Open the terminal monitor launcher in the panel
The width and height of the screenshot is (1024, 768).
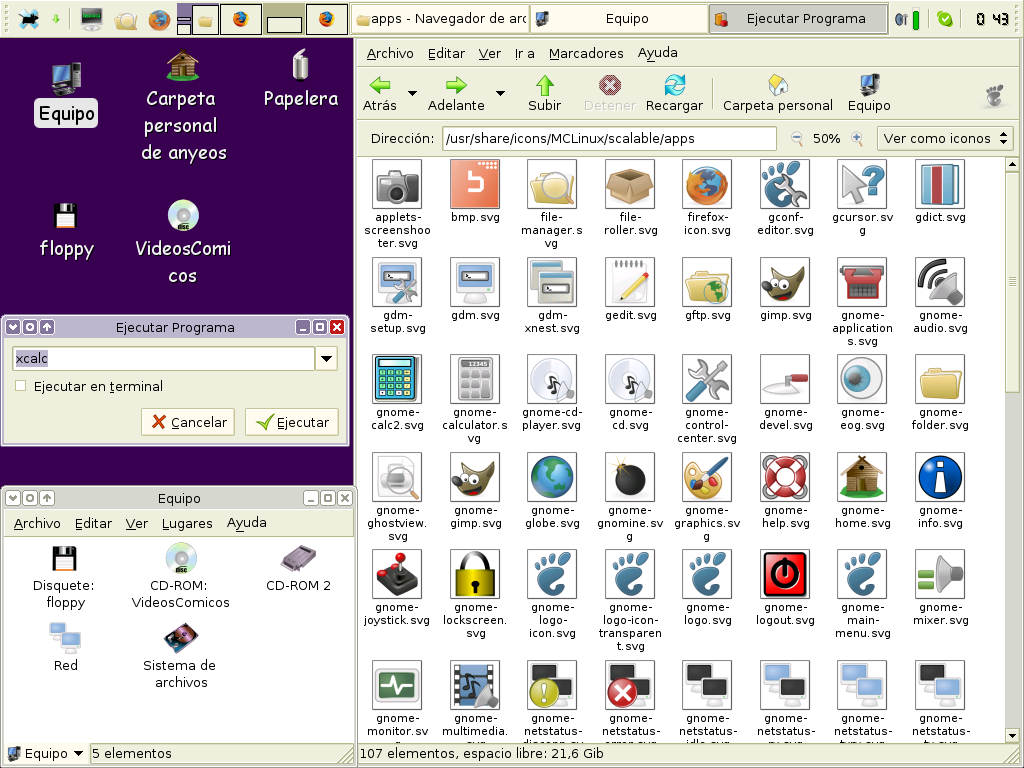coord(91,20)
